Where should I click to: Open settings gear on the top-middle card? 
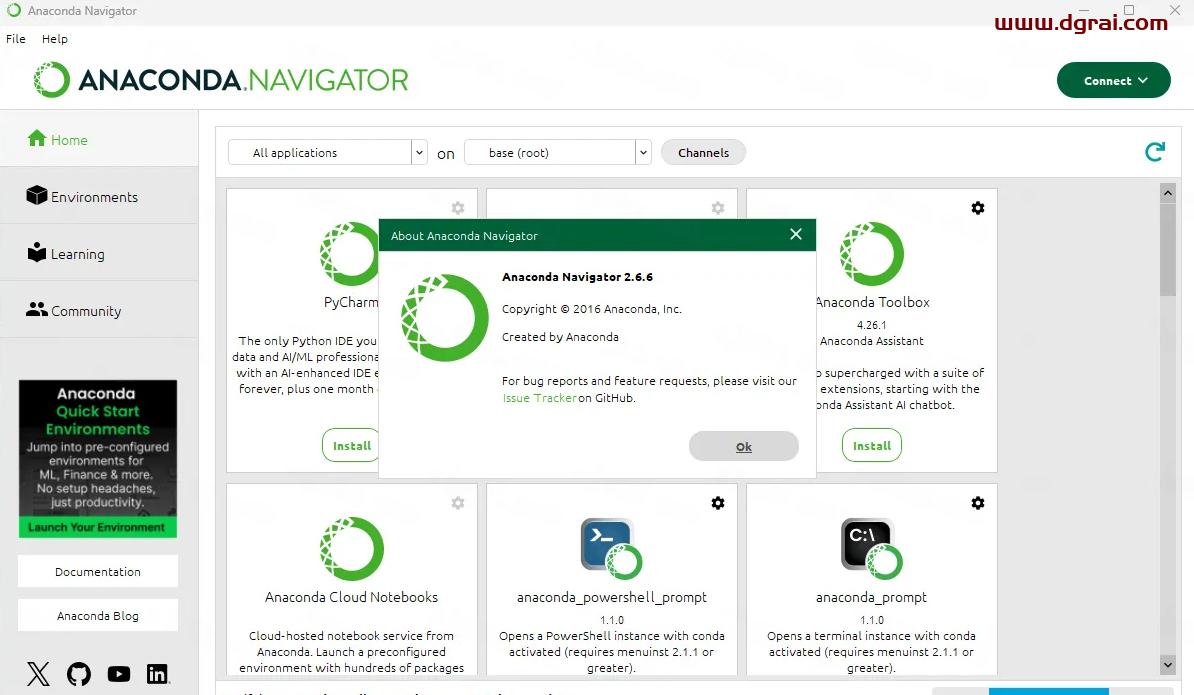point(717,208)
